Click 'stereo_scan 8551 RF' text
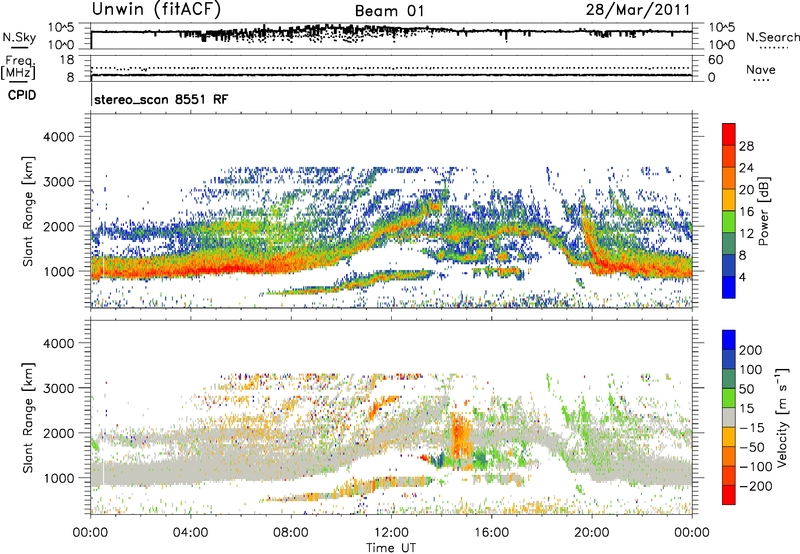The width and height of the screenshot is (800, 554). tap(161, 99)
